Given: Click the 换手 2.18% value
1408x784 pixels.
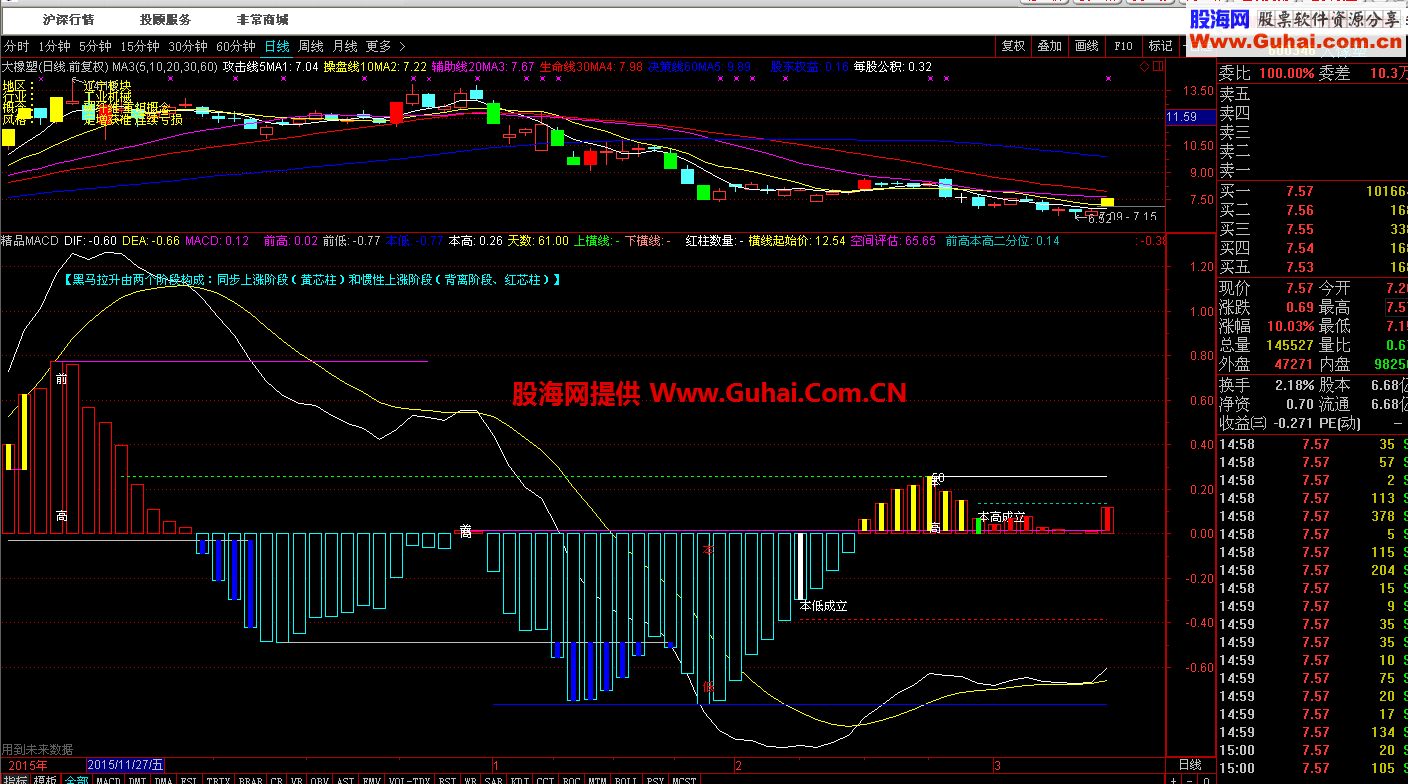Looking at the screenshot, I should (1293, 385).
